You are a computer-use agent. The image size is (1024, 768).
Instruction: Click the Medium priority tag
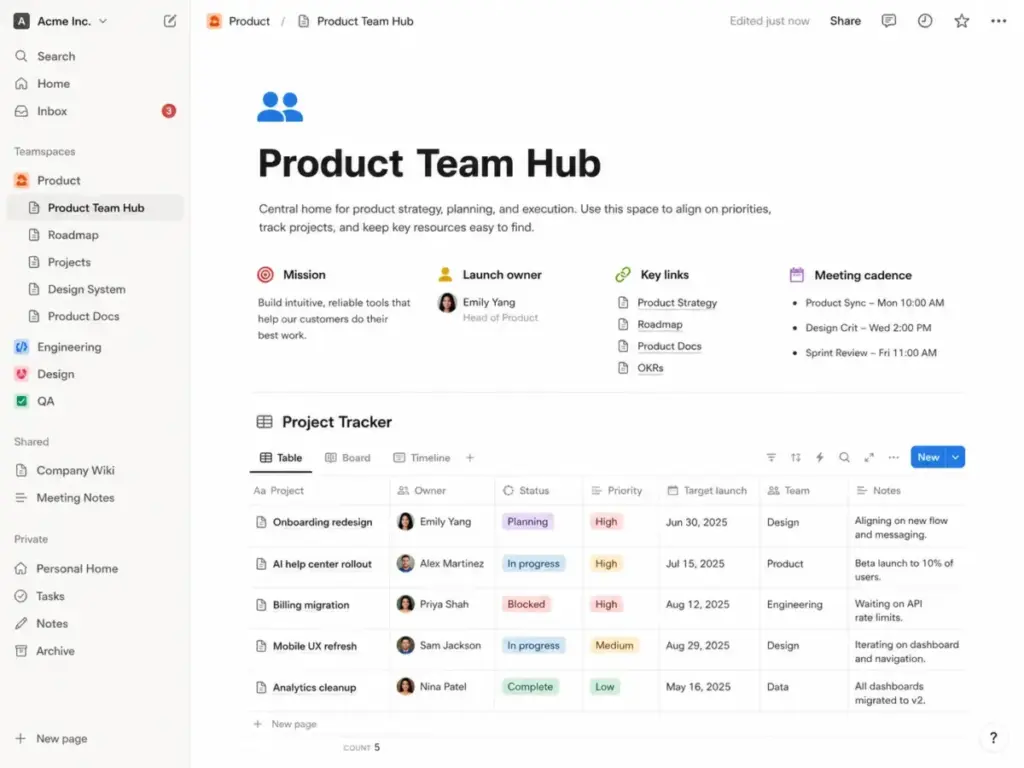click(614, 645)
